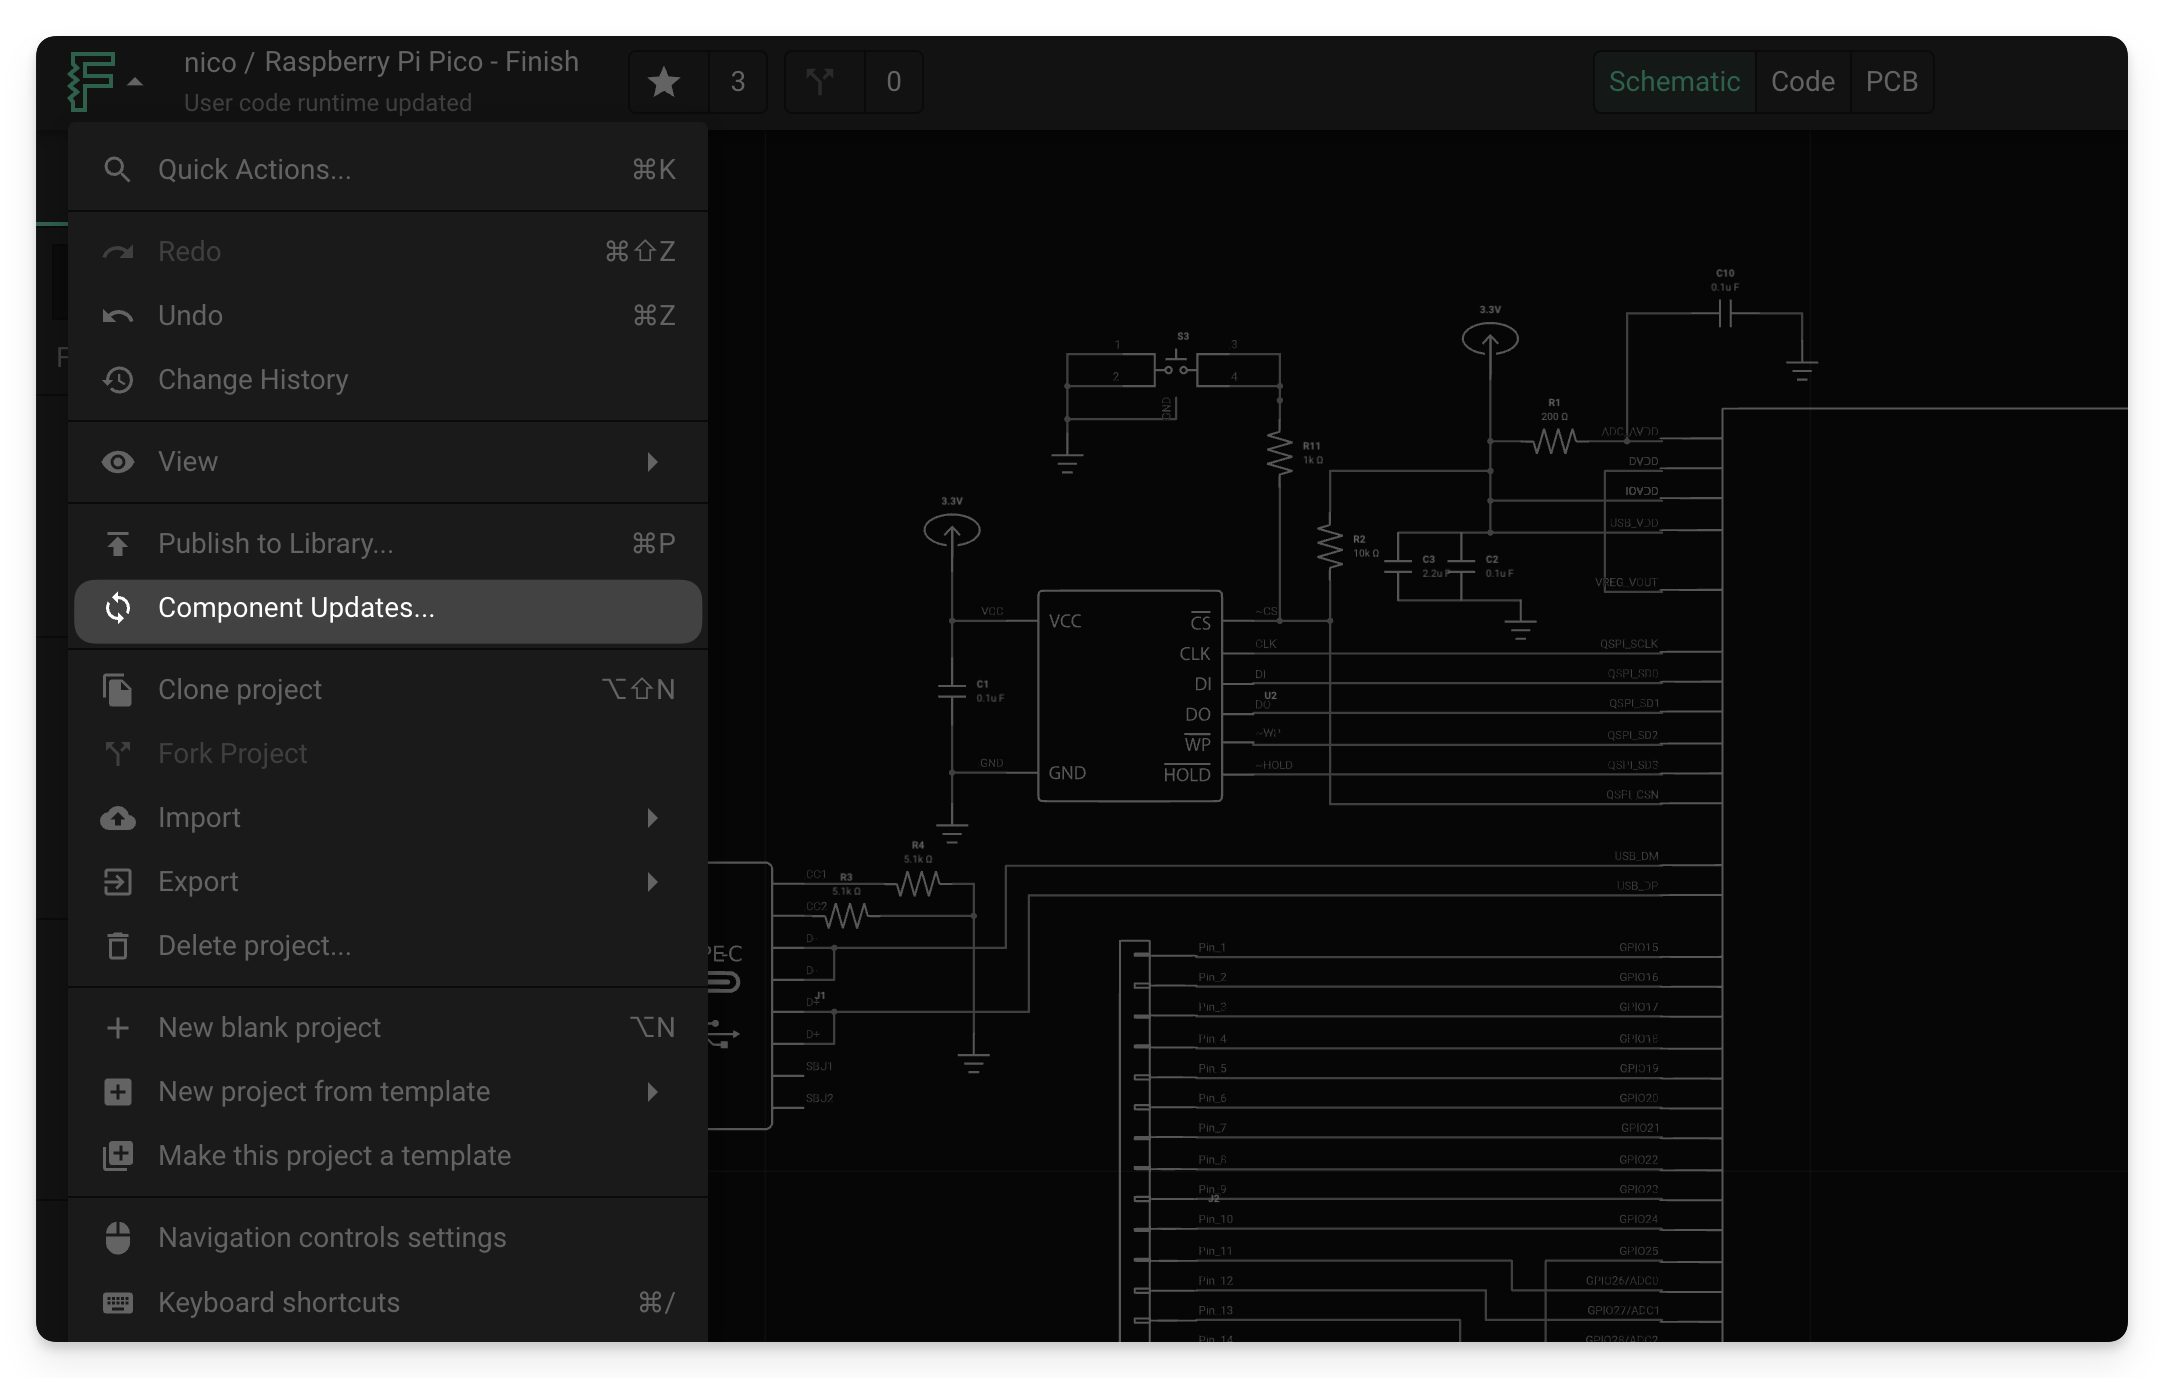
Task: Expand the View submenu arrow
Action: click(653, 462)
